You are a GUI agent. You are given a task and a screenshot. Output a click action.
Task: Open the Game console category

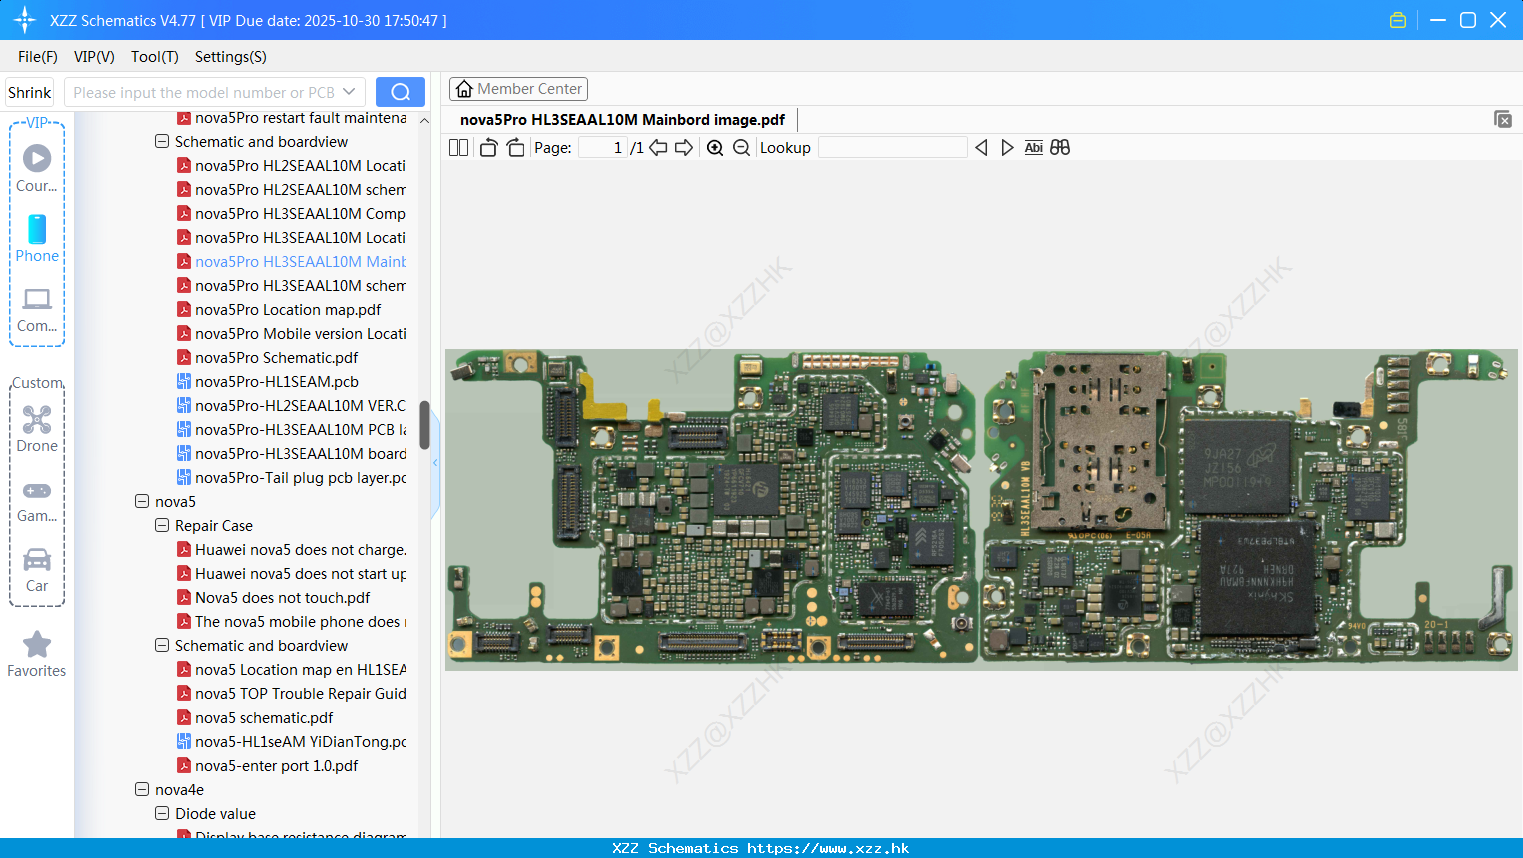[37, 500]
